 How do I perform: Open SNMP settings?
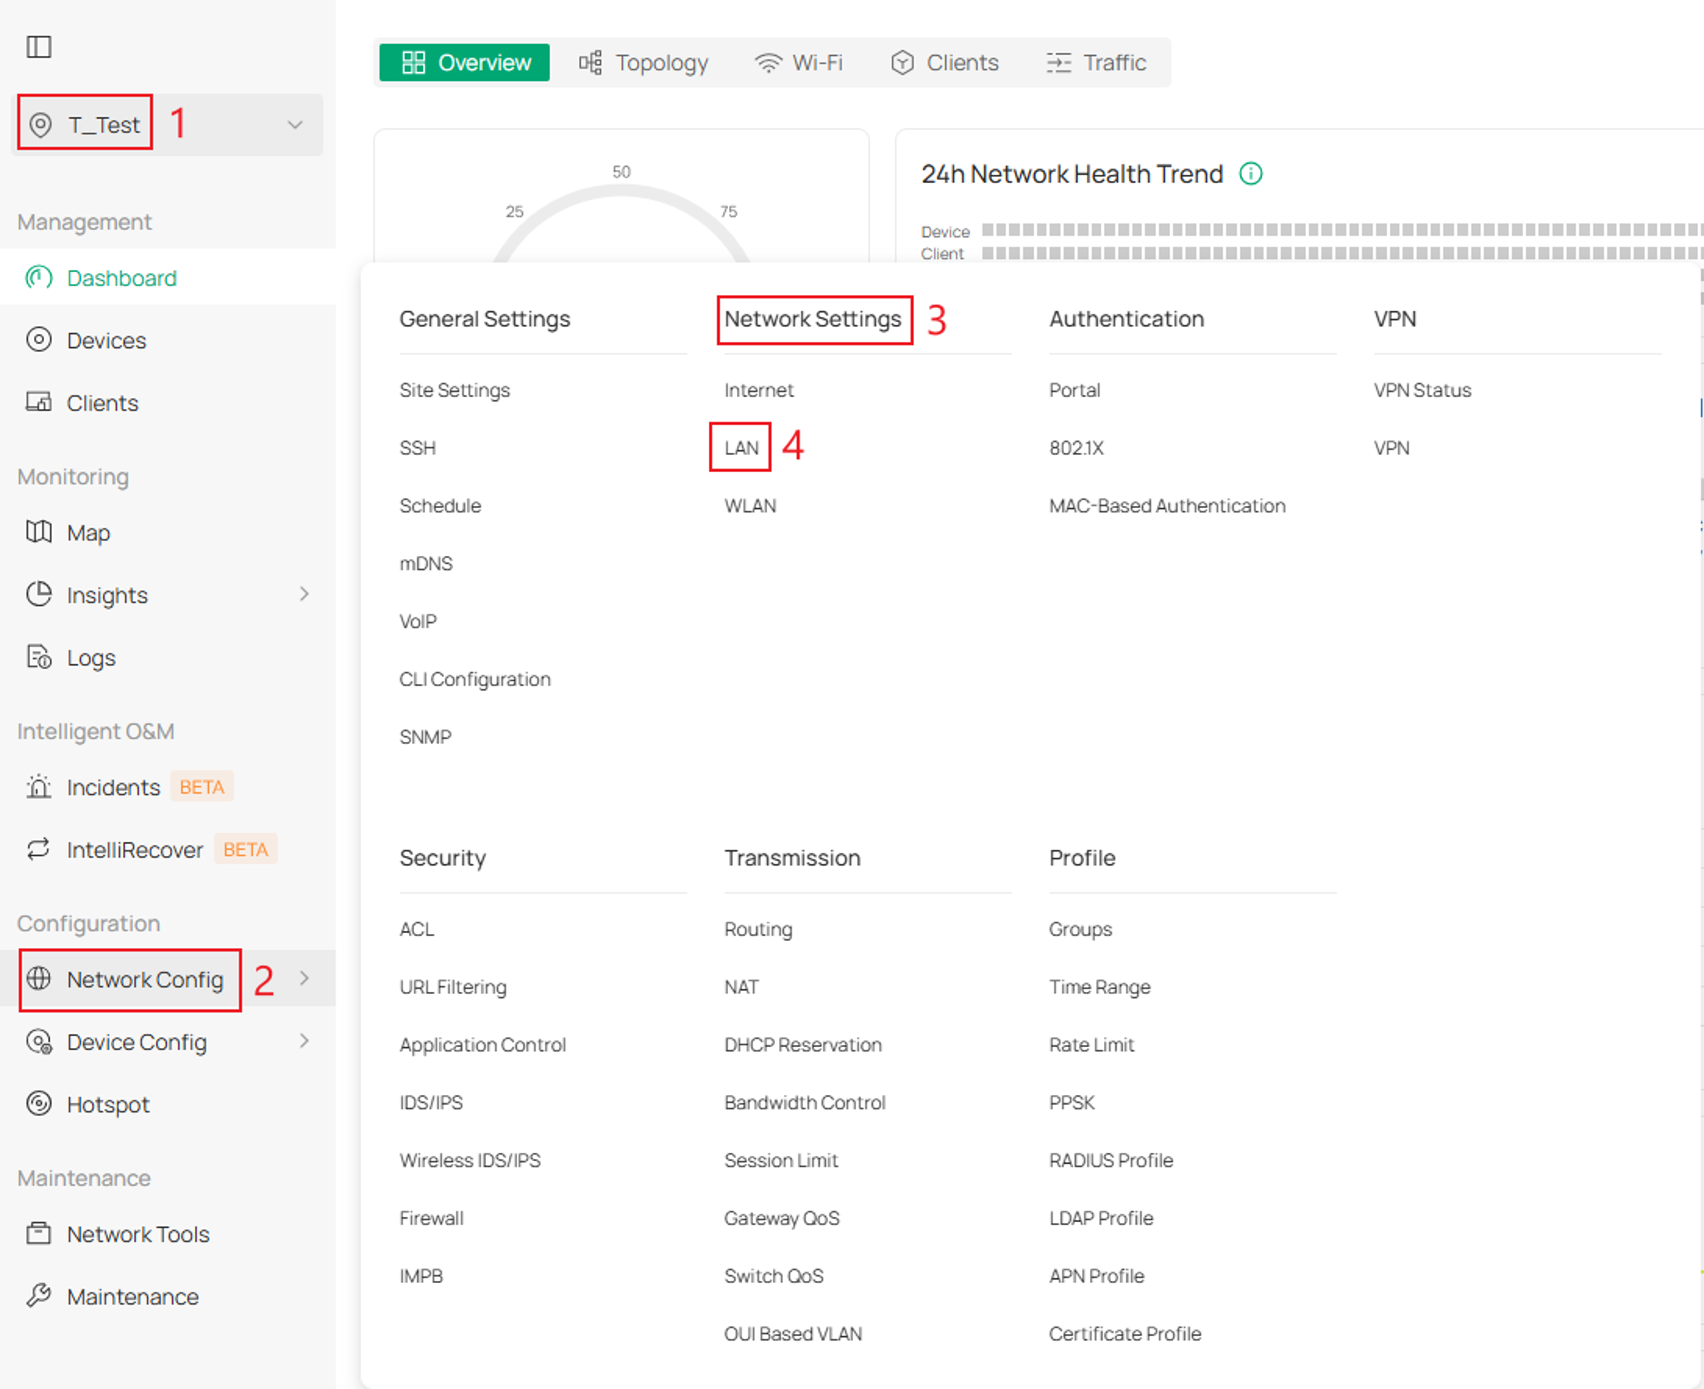pyautogui.click(x=426, y=737)
